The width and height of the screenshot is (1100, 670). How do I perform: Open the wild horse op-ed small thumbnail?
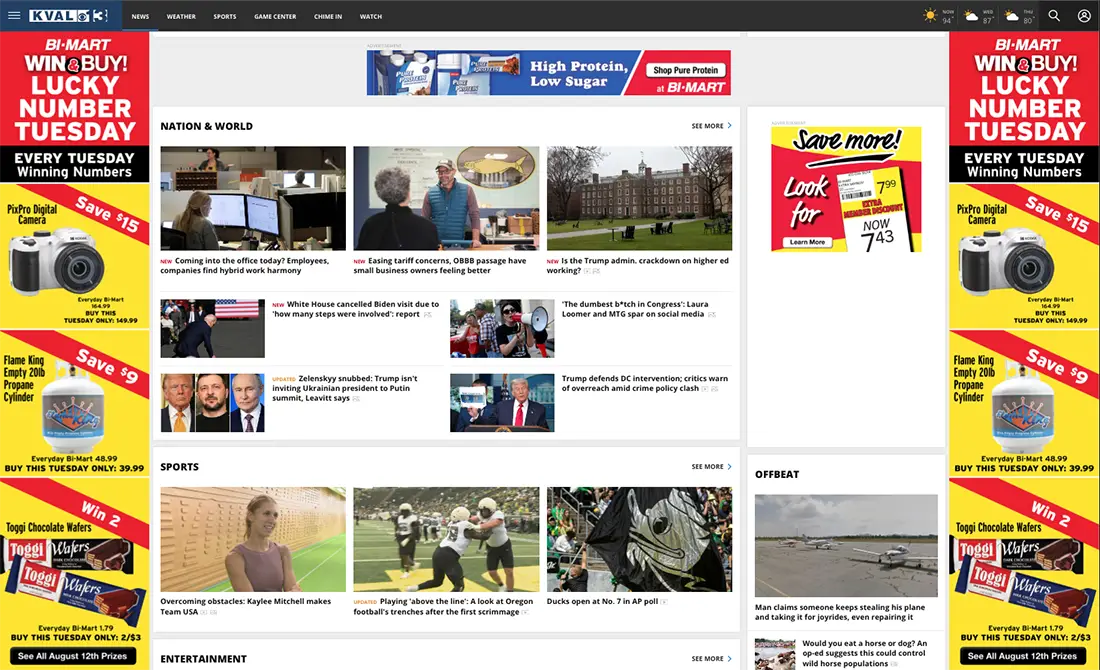[775, 654]
